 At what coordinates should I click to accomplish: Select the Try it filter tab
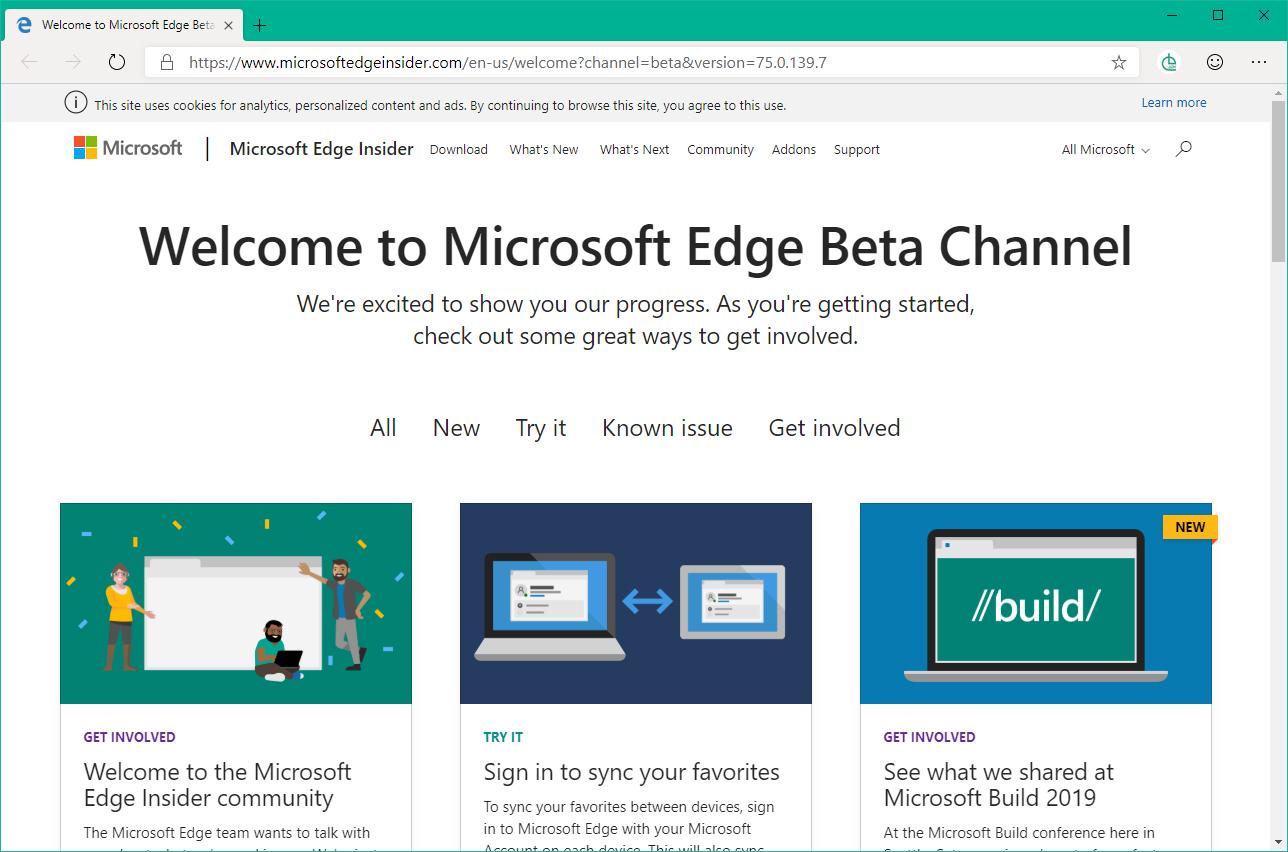541,428
